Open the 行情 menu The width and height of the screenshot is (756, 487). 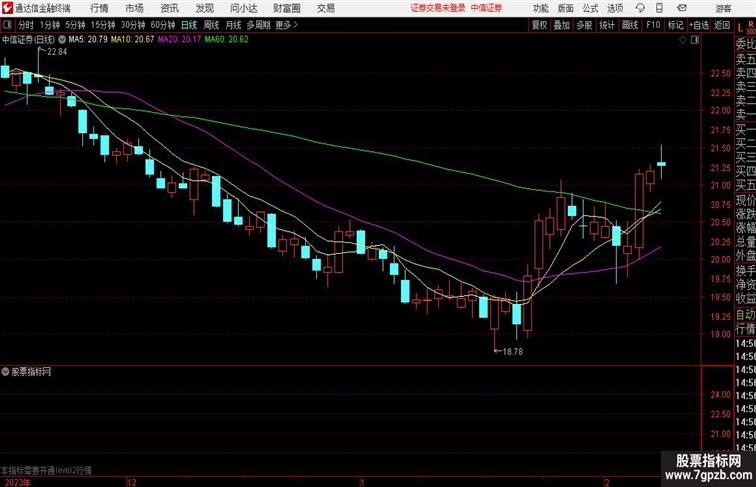point(99,8)
